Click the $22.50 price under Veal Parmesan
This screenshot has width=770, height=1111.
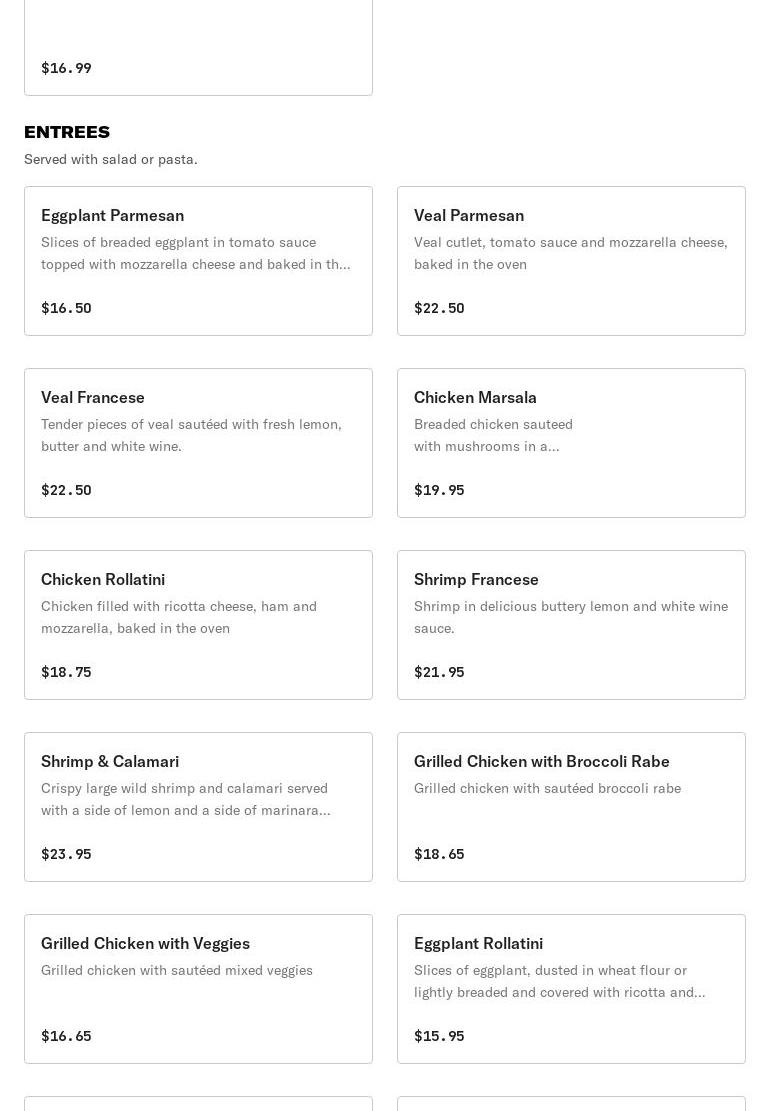tap(439, 308)
